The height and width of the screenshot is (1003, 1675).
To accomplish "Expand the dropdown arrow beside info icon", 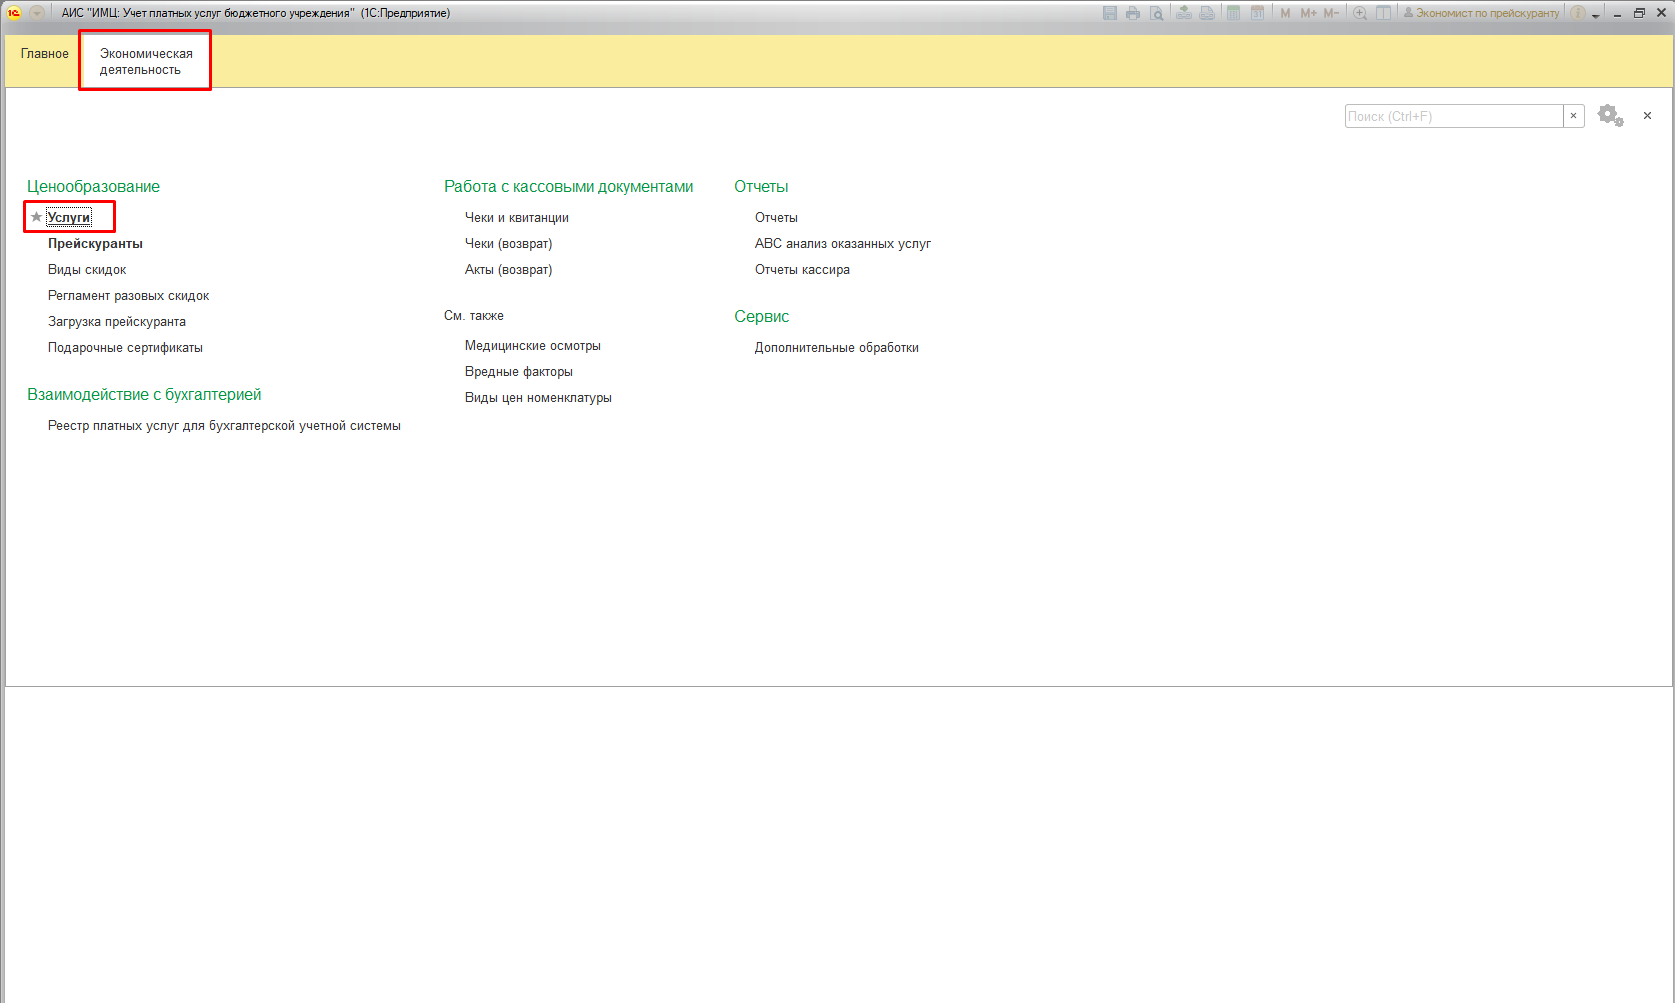I will point(1596,15).
